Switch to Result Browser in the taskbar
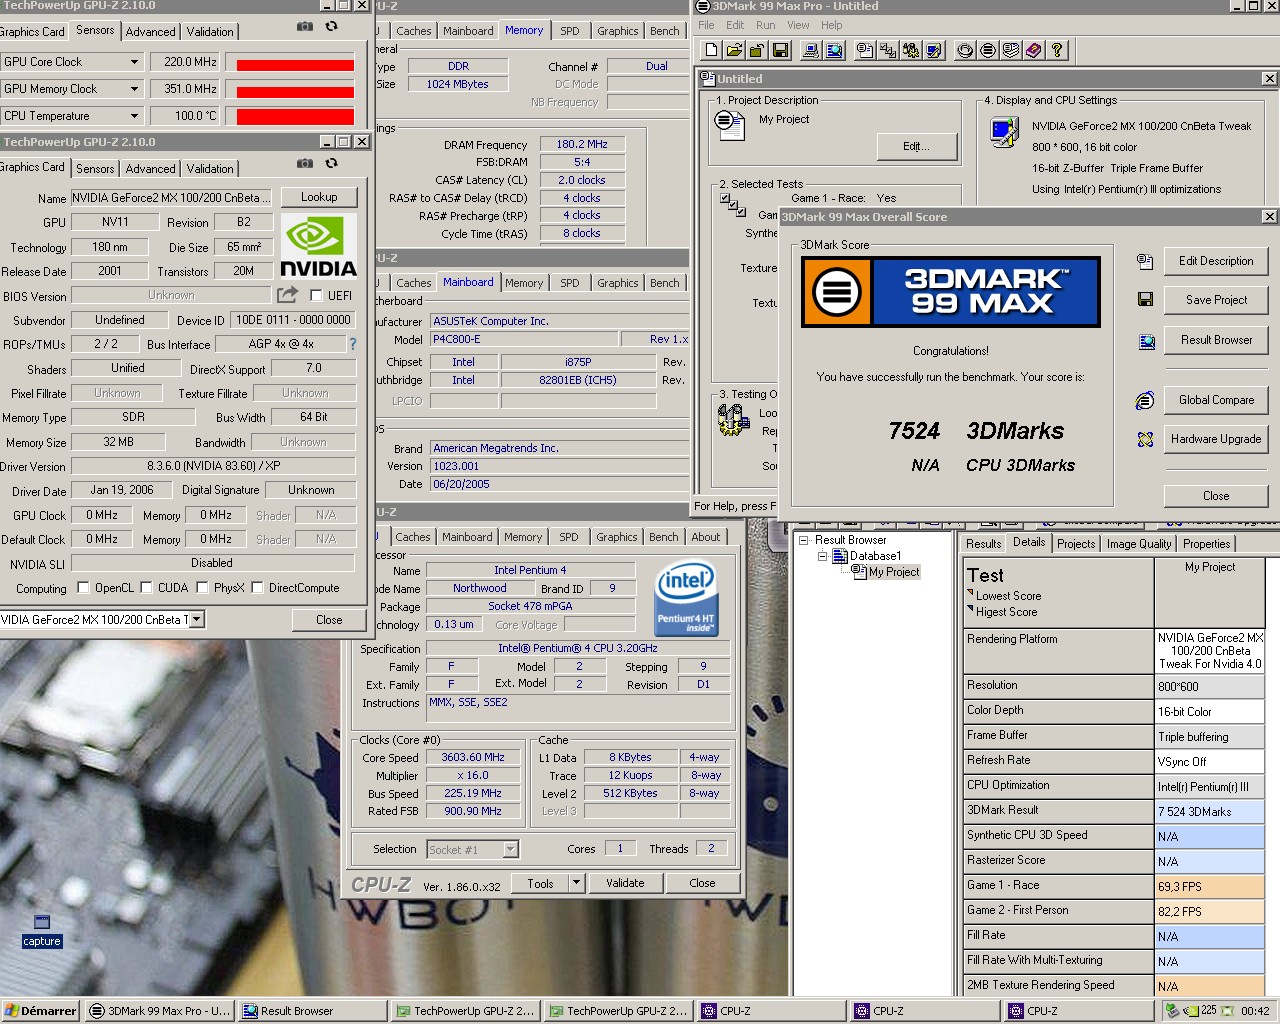 [310, 1011]
